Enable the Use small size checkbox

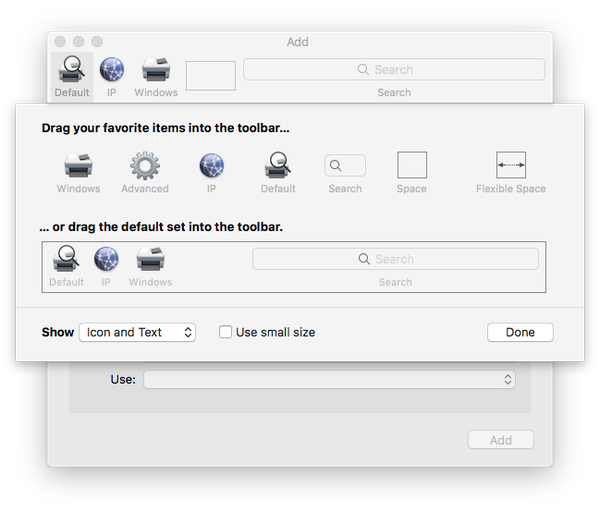226,332
